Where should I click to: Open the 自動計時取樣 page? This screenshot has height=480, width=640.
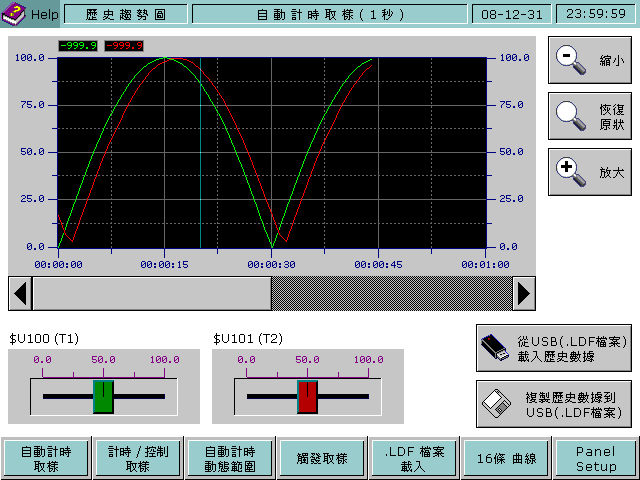coord(46,459)
